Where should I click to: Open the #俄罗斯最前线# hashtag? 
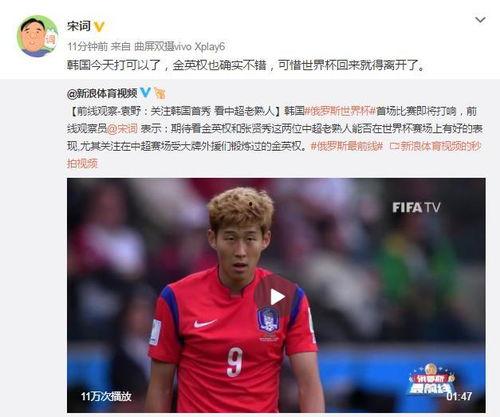coord(346,146)
